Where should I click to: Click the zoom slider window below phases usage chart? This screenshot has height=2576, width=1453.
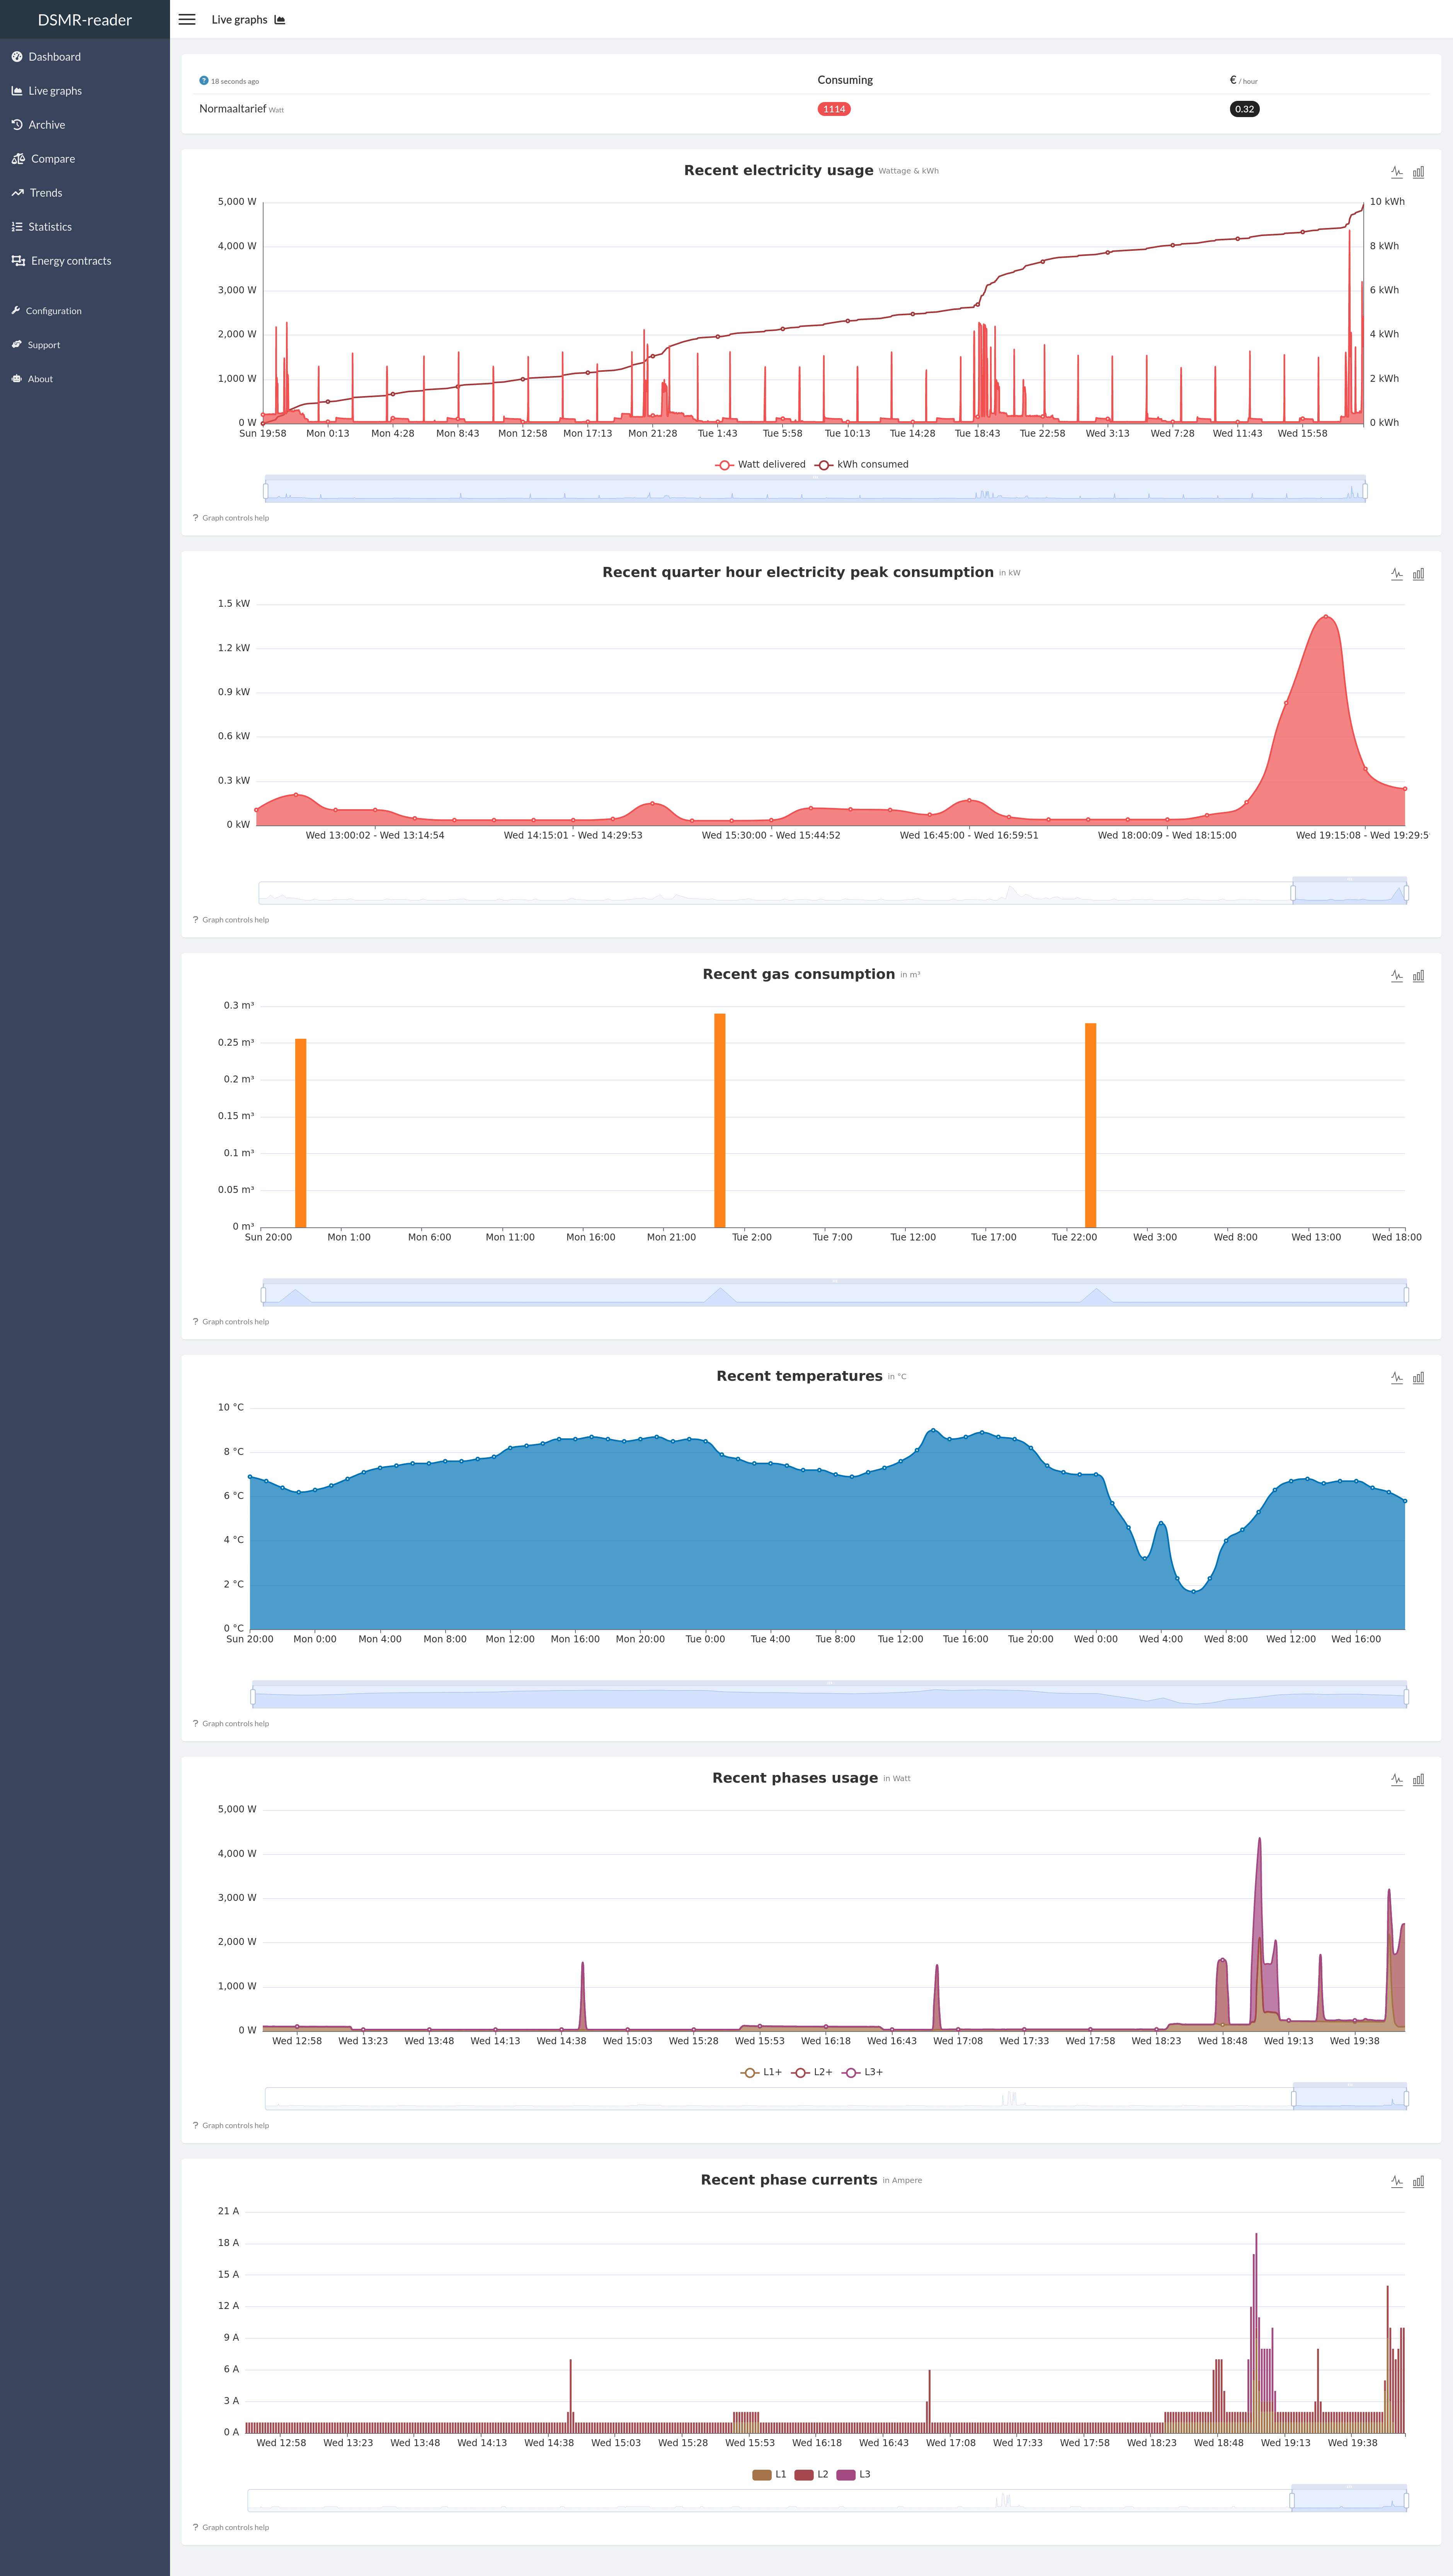click(1350, 2097)
